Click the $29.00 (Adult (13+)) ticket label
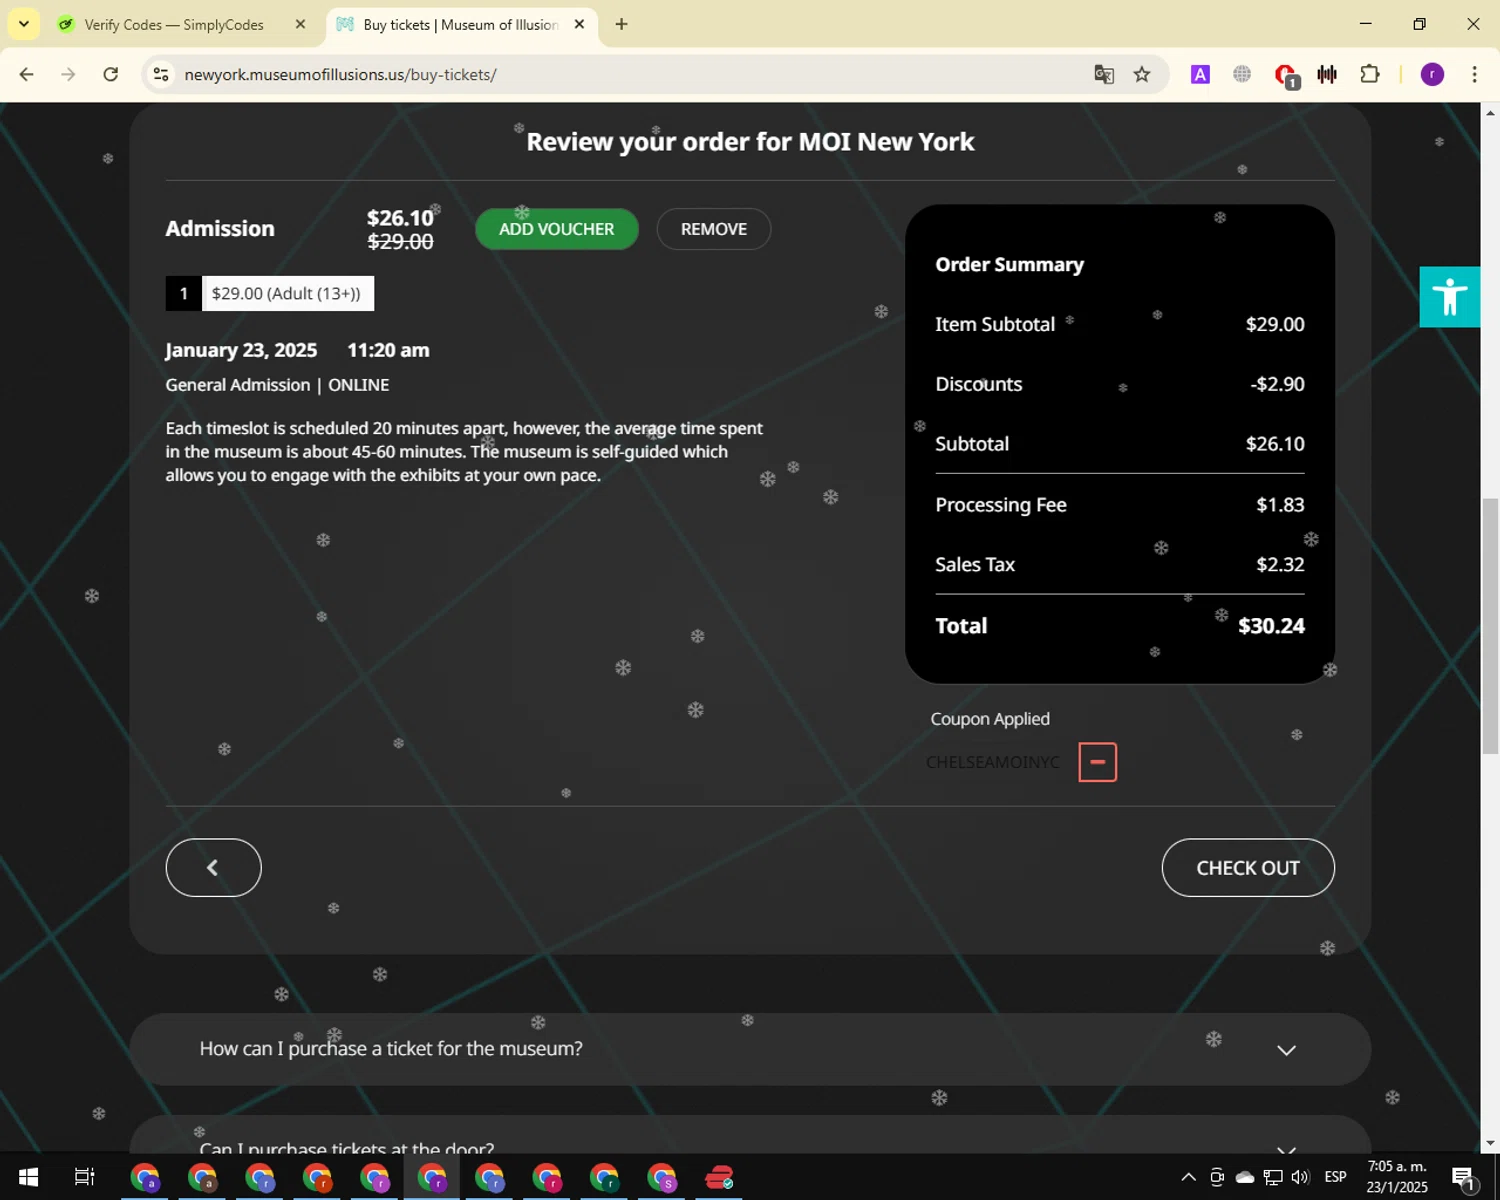Viewport: 1500px width, 1200px height. [x=287, y=293]
